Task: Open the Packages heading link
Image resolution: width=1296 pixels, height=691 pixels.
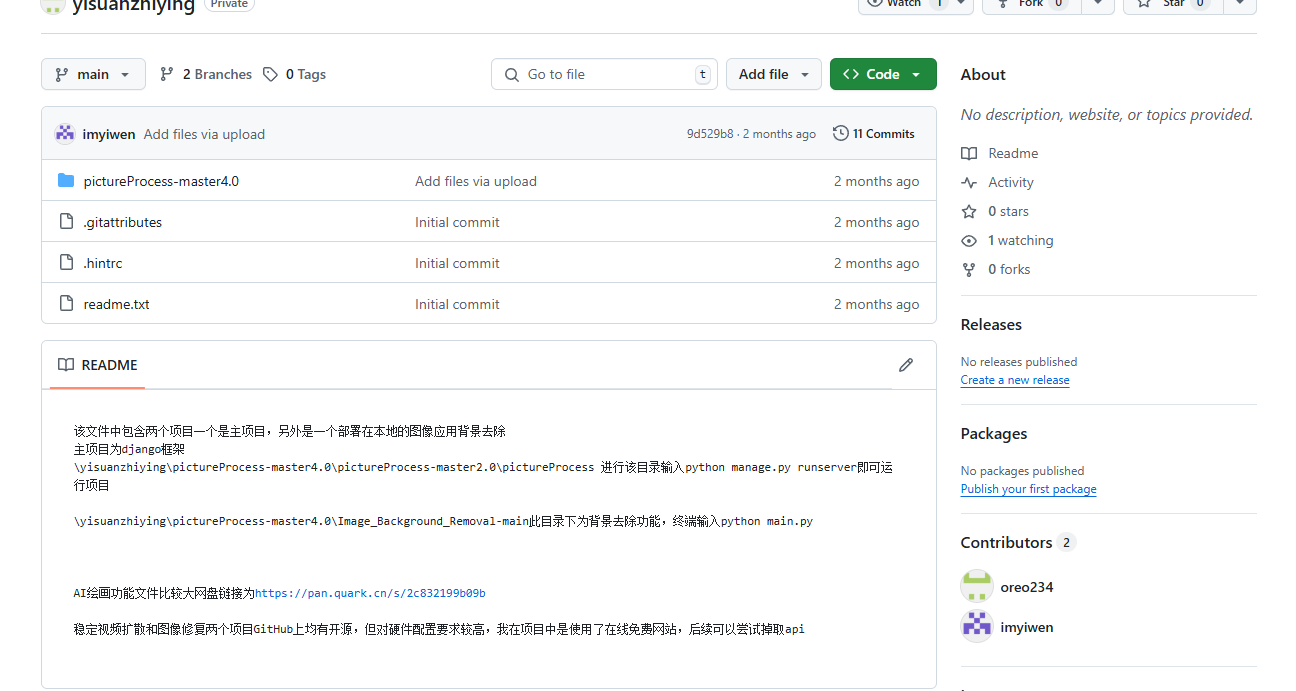Action: 994,433
